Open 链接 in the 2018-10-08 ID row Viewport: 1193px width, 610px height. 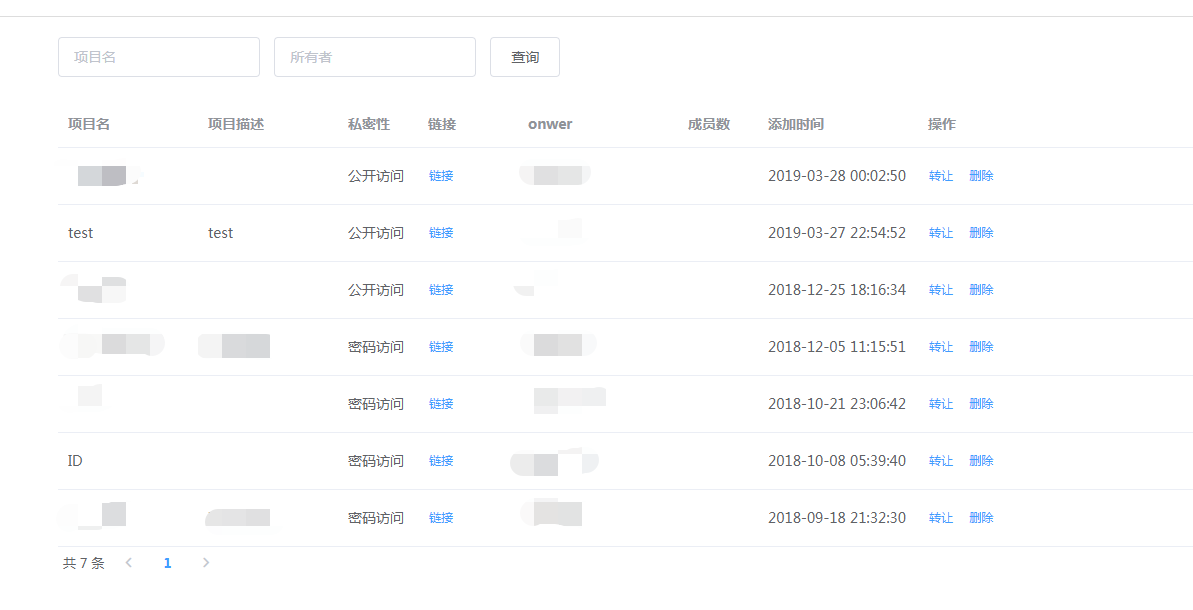click(x=440, y=460)
